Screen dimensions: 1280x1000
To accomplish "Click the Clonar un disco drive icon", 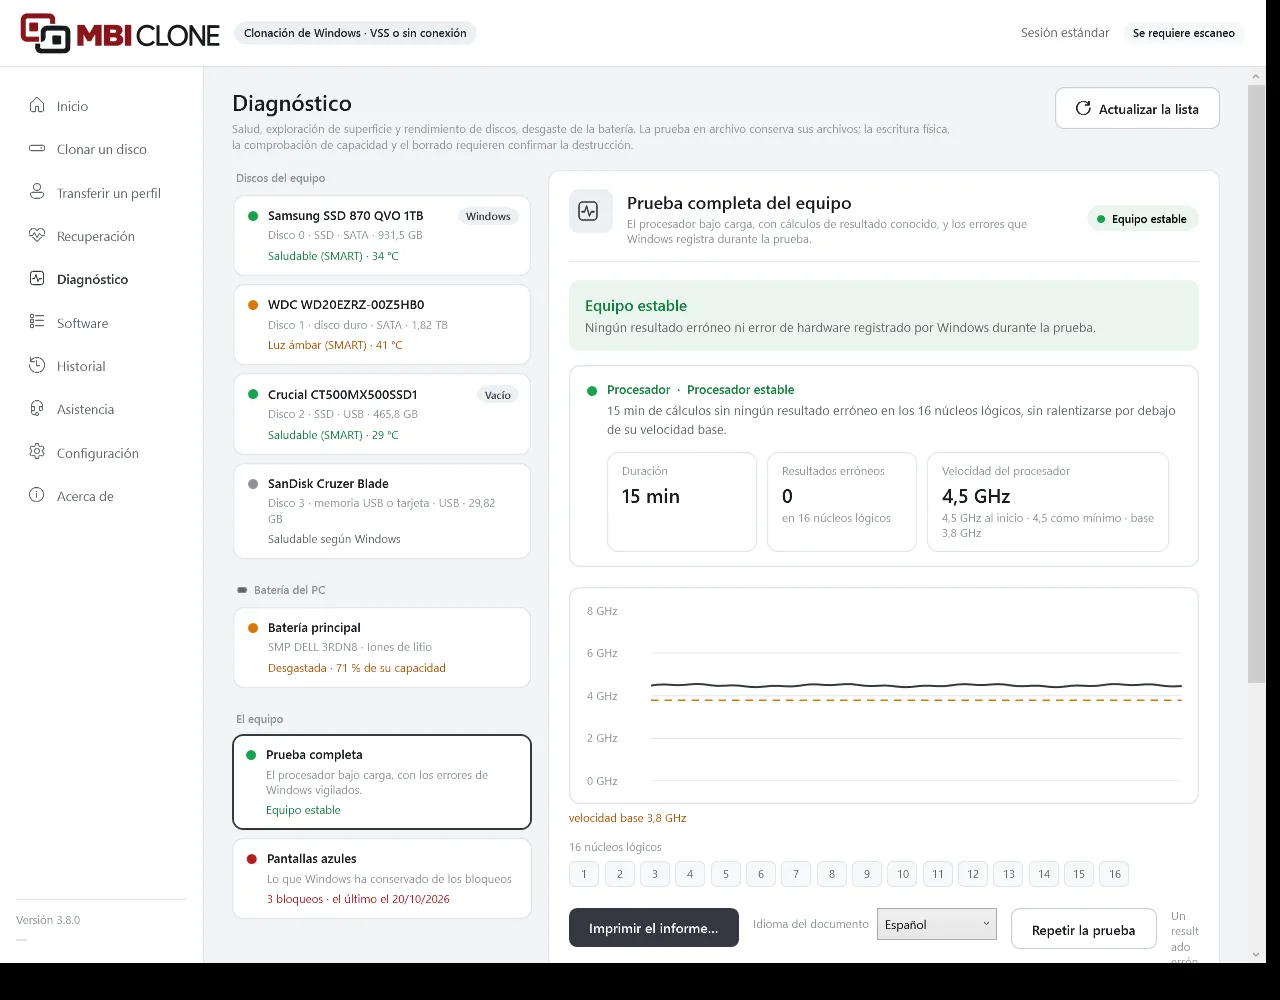I will pos(37,149).
